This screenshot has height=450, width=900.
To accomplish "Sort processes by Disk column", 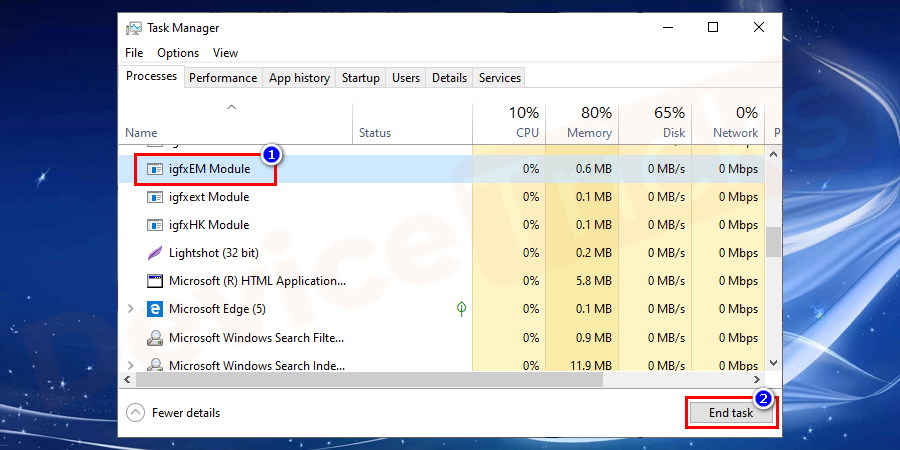I will (x=655, y=123).
